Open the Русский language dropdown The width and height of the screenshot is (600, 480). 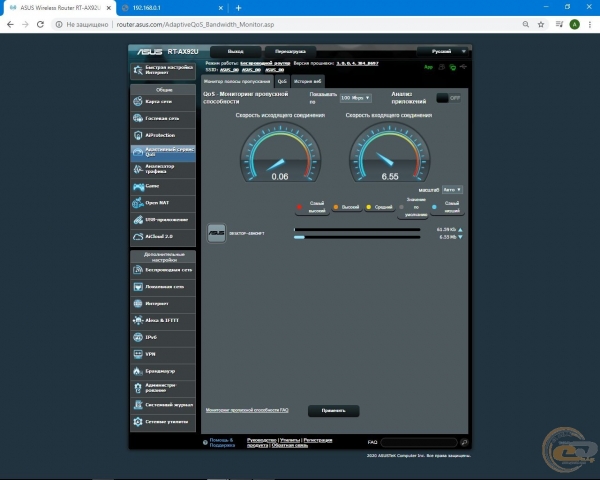444,51
